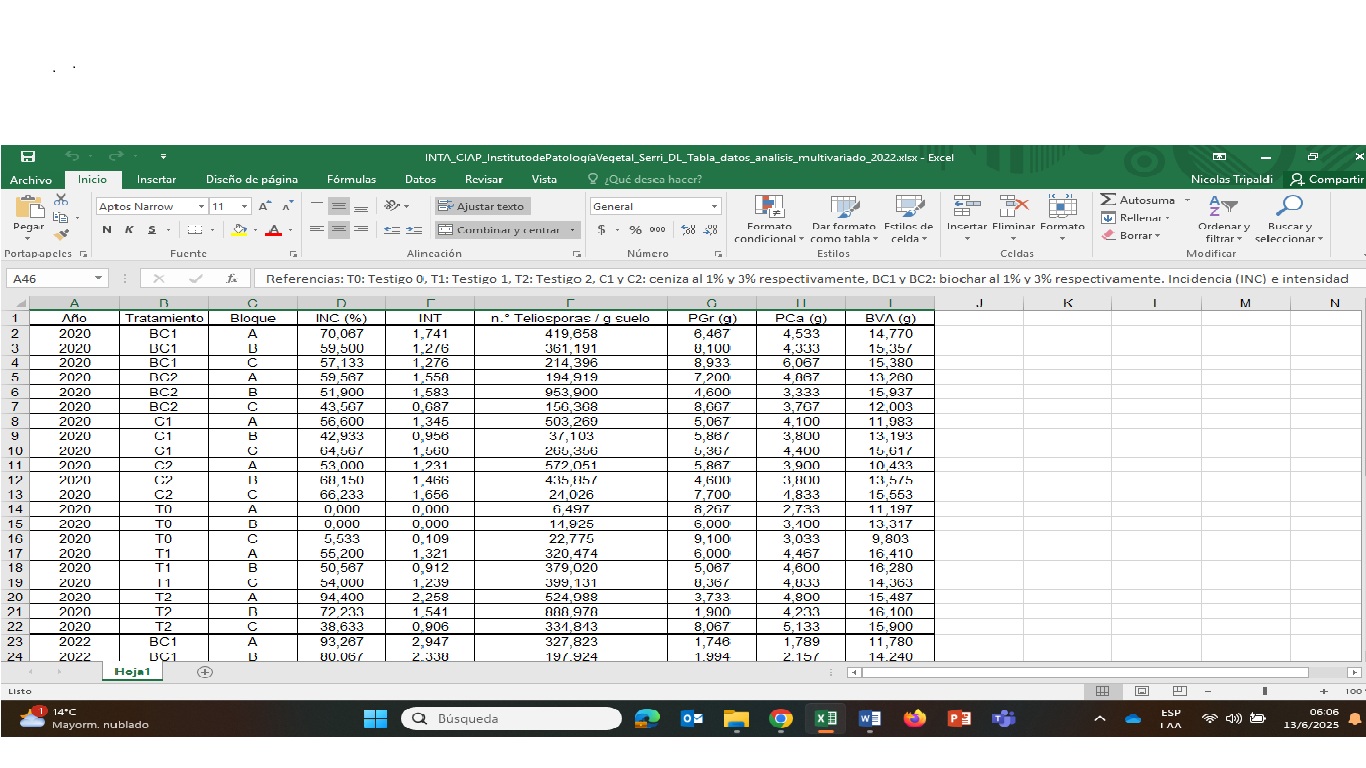Toggle Ajustar texto wrap option
This screenshot has width=1366, height=768.
click(x=482, y=206)
